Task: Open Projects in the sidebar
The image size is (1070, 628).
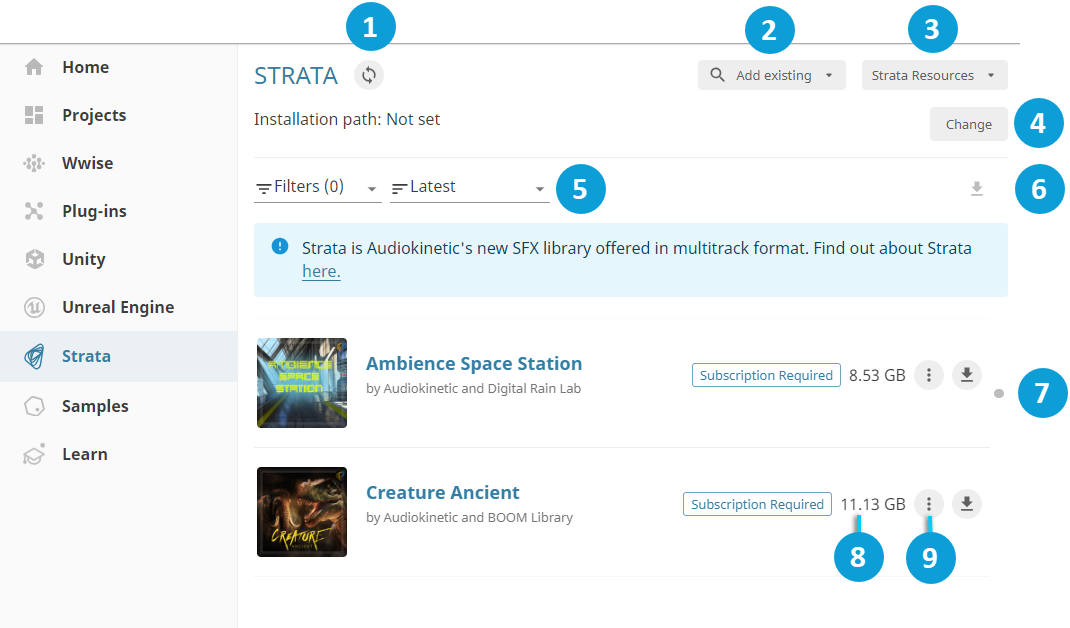Action: [x=94, y=115]
